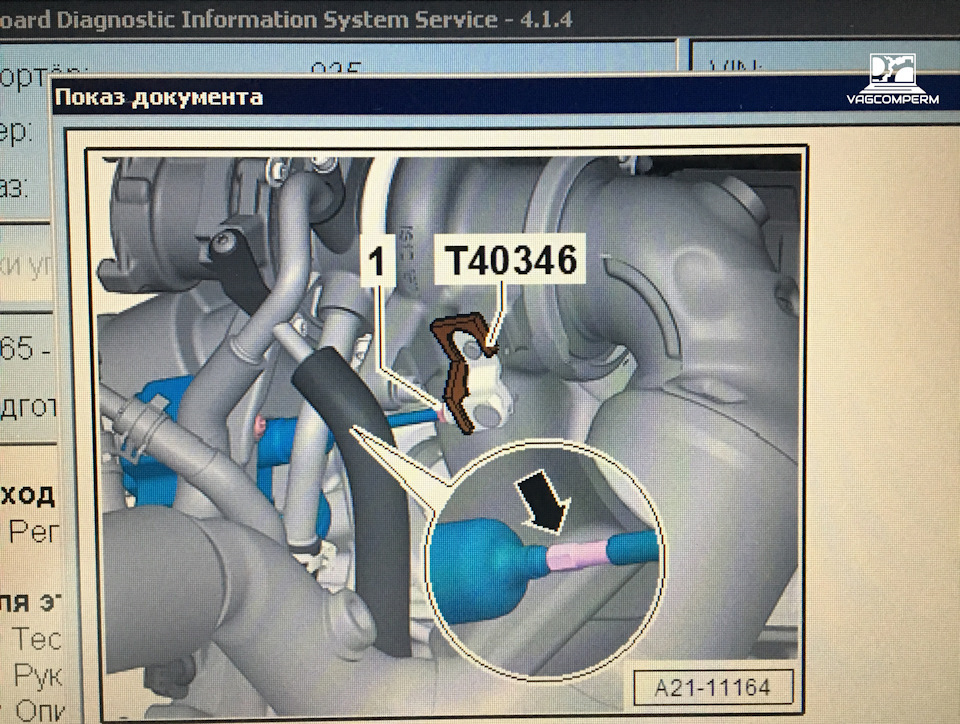
Task: Click the callout label numbered 1
Action: (x=376, y=261)
